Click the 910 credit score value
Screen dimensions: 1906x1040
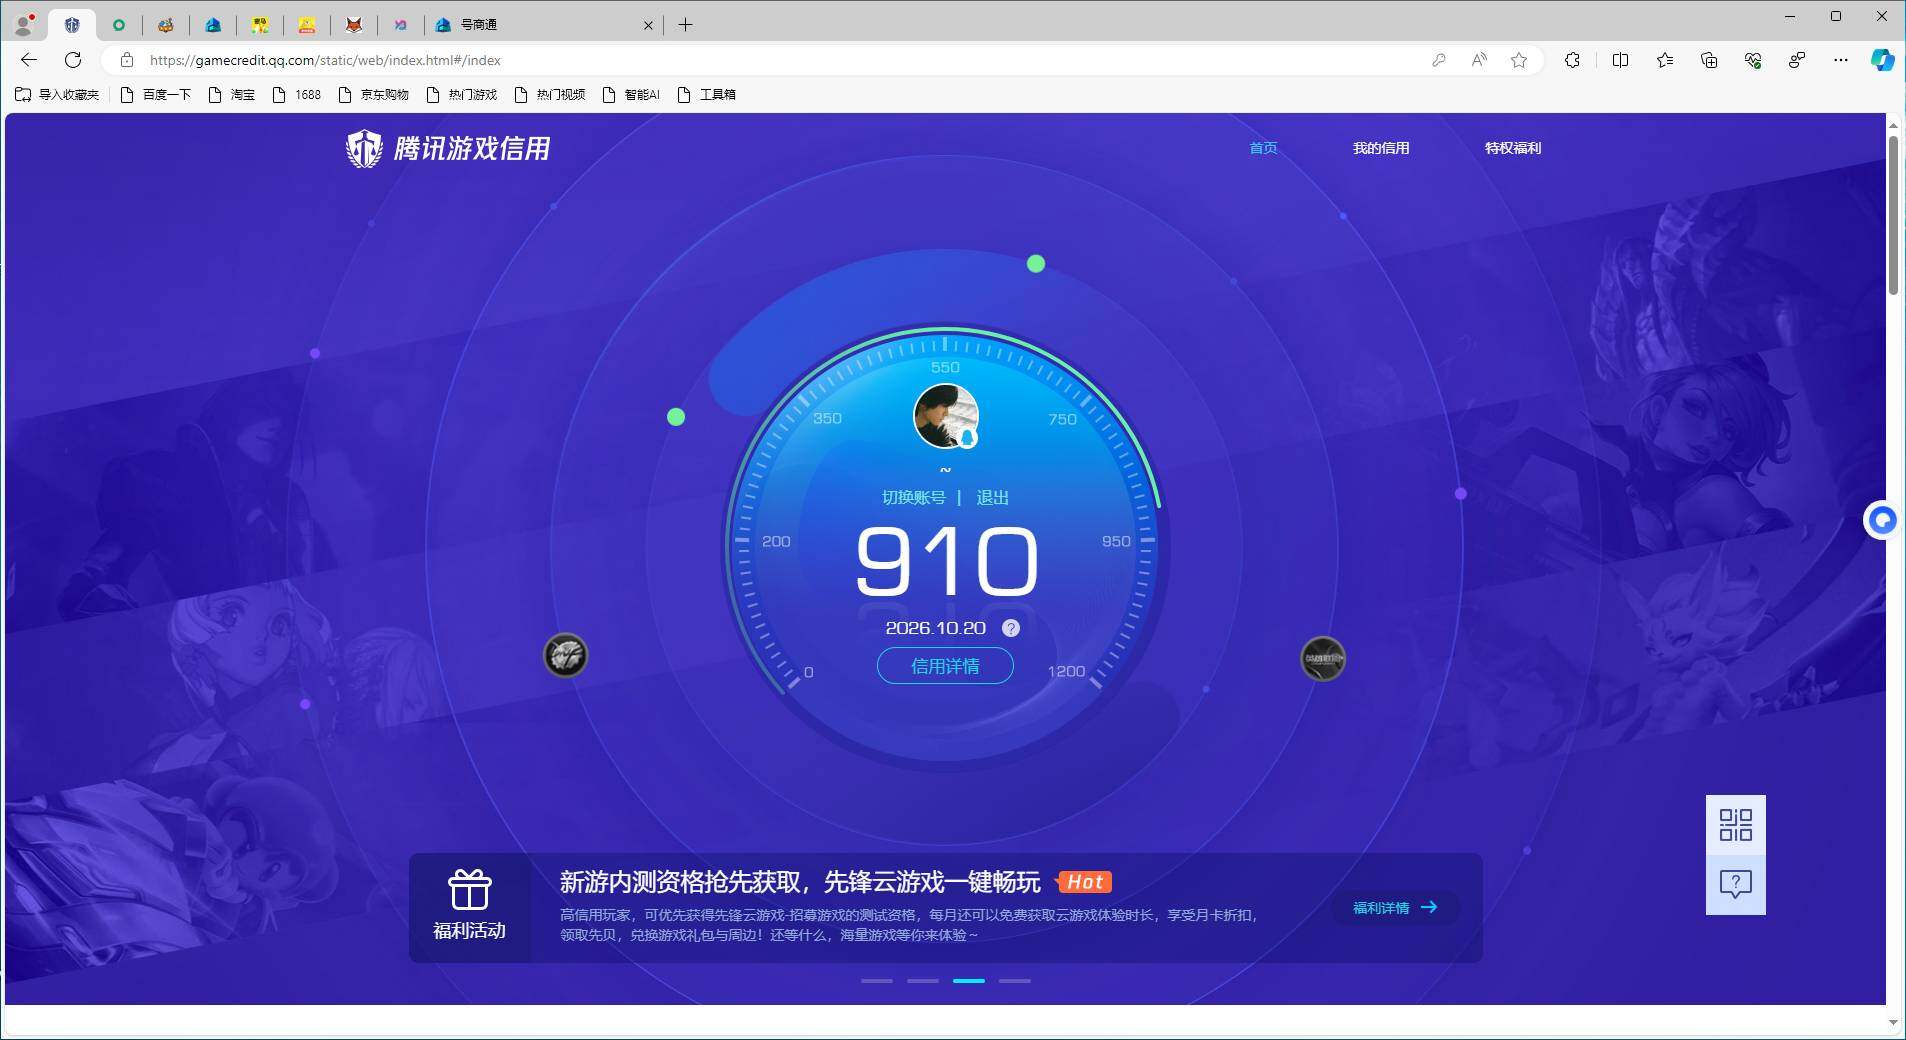pyautogui.click(x=947, y=562)
